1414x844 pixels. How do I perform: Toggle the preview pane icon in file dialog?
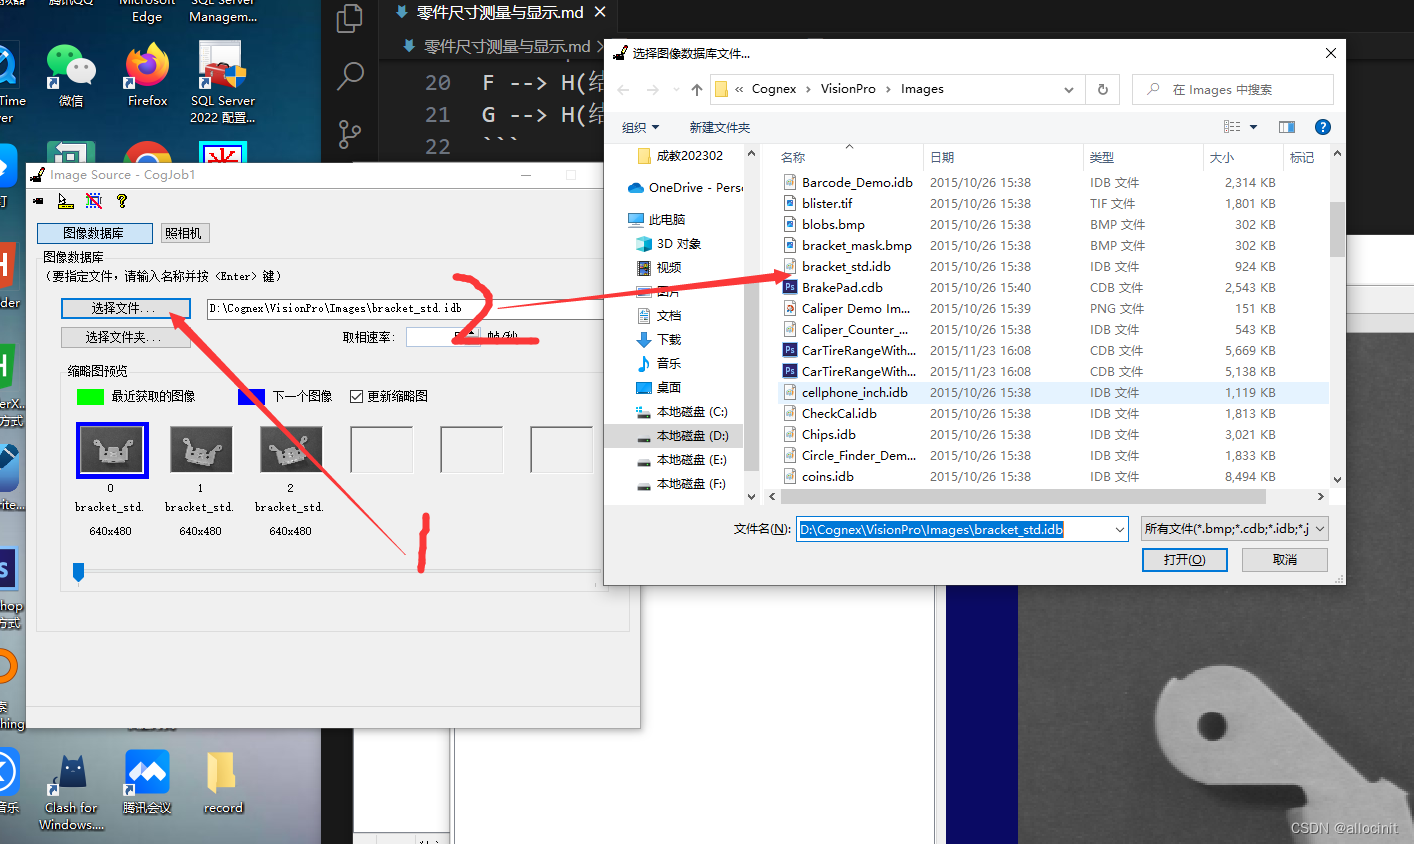click(x=1287, y=127)
